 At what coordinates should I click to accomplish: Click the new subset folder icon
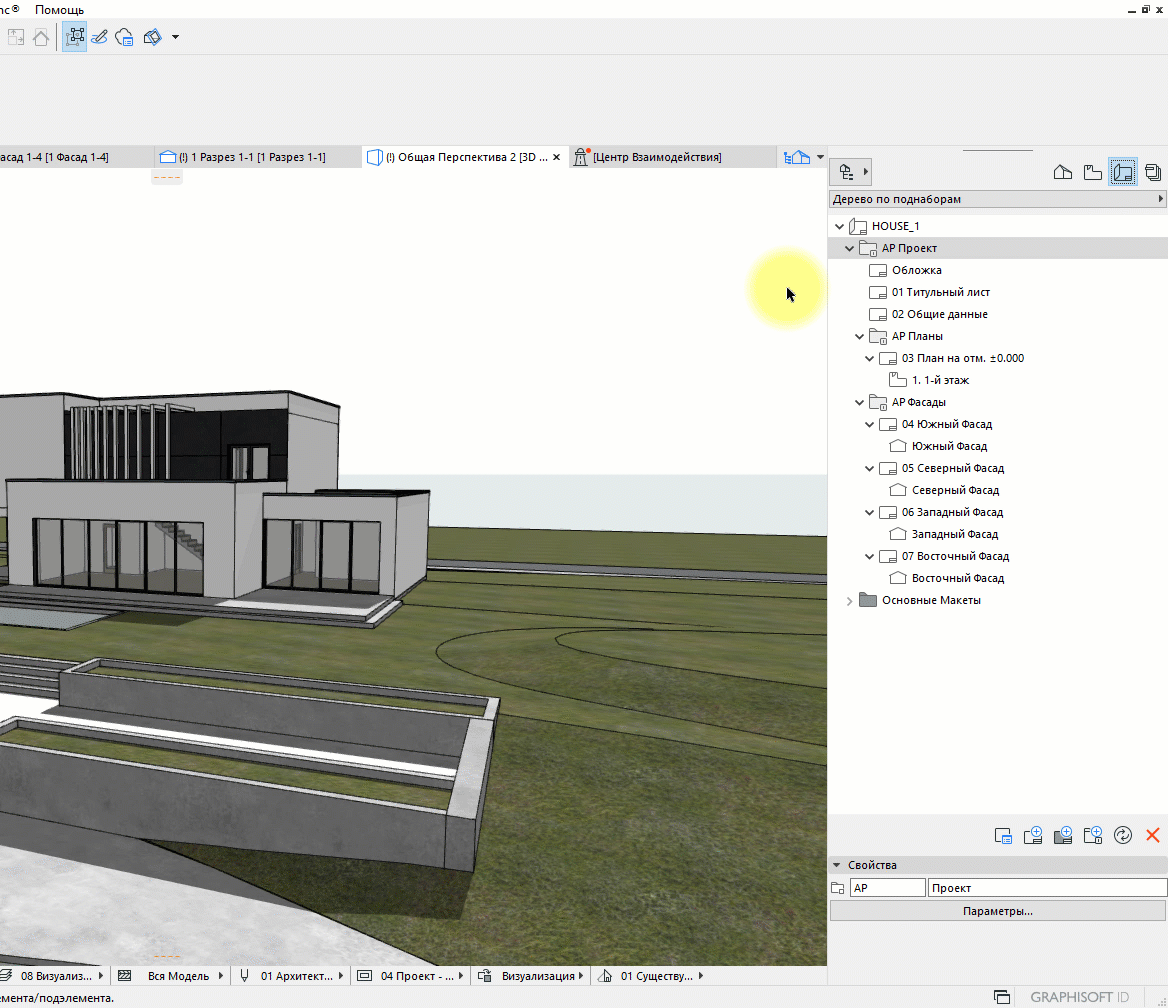[x=1092, y=835]
